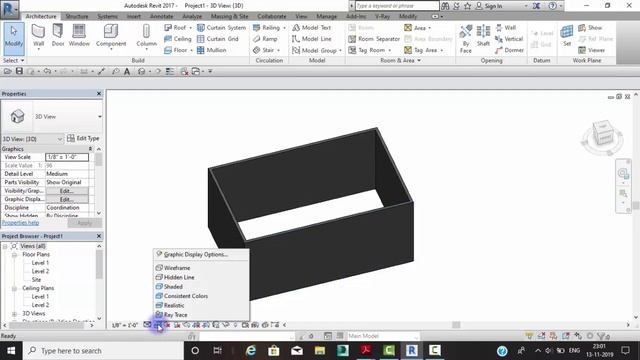Screen dimensions: 640x360
Task: Click the Save icon in quick access toolbar
Action: (x=19, y=71)
